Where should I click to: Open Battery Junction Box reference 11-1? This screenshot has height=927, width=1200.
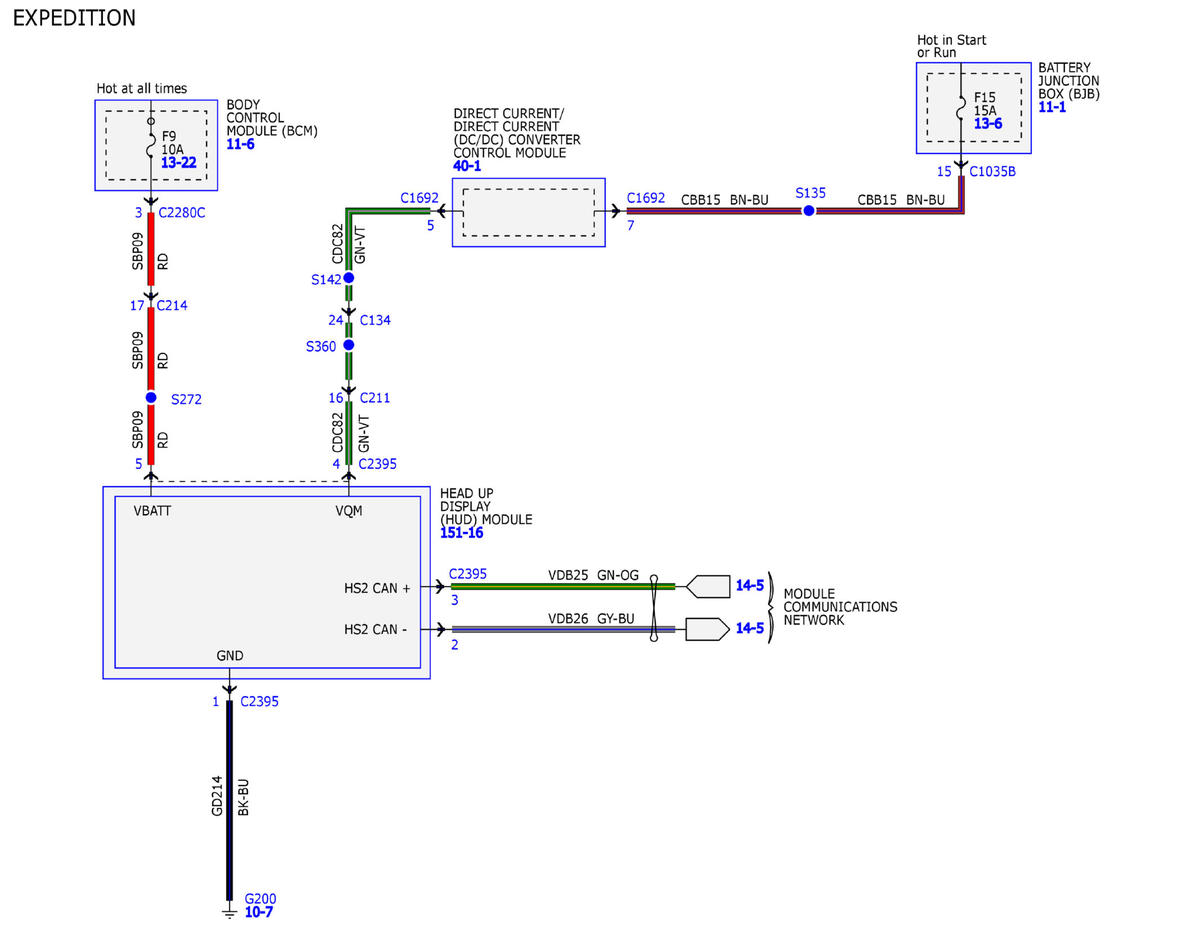[x=1052, y=107]
